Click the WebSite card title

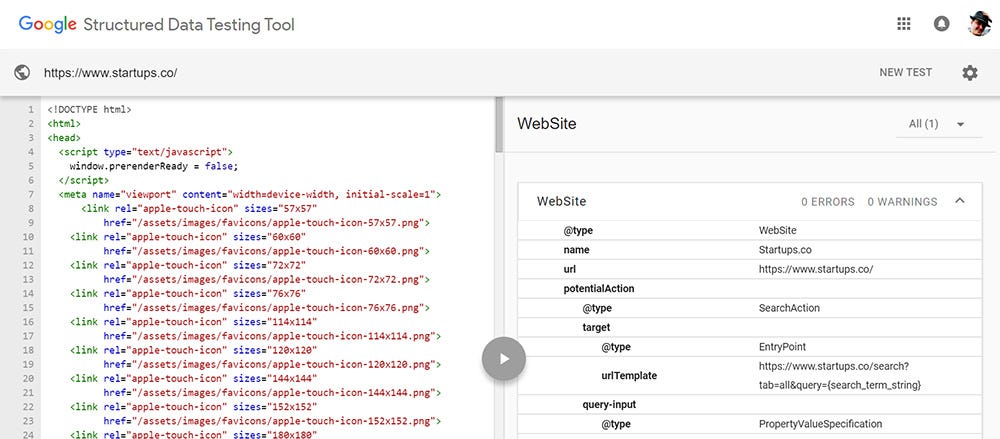[x=561, y=202]
